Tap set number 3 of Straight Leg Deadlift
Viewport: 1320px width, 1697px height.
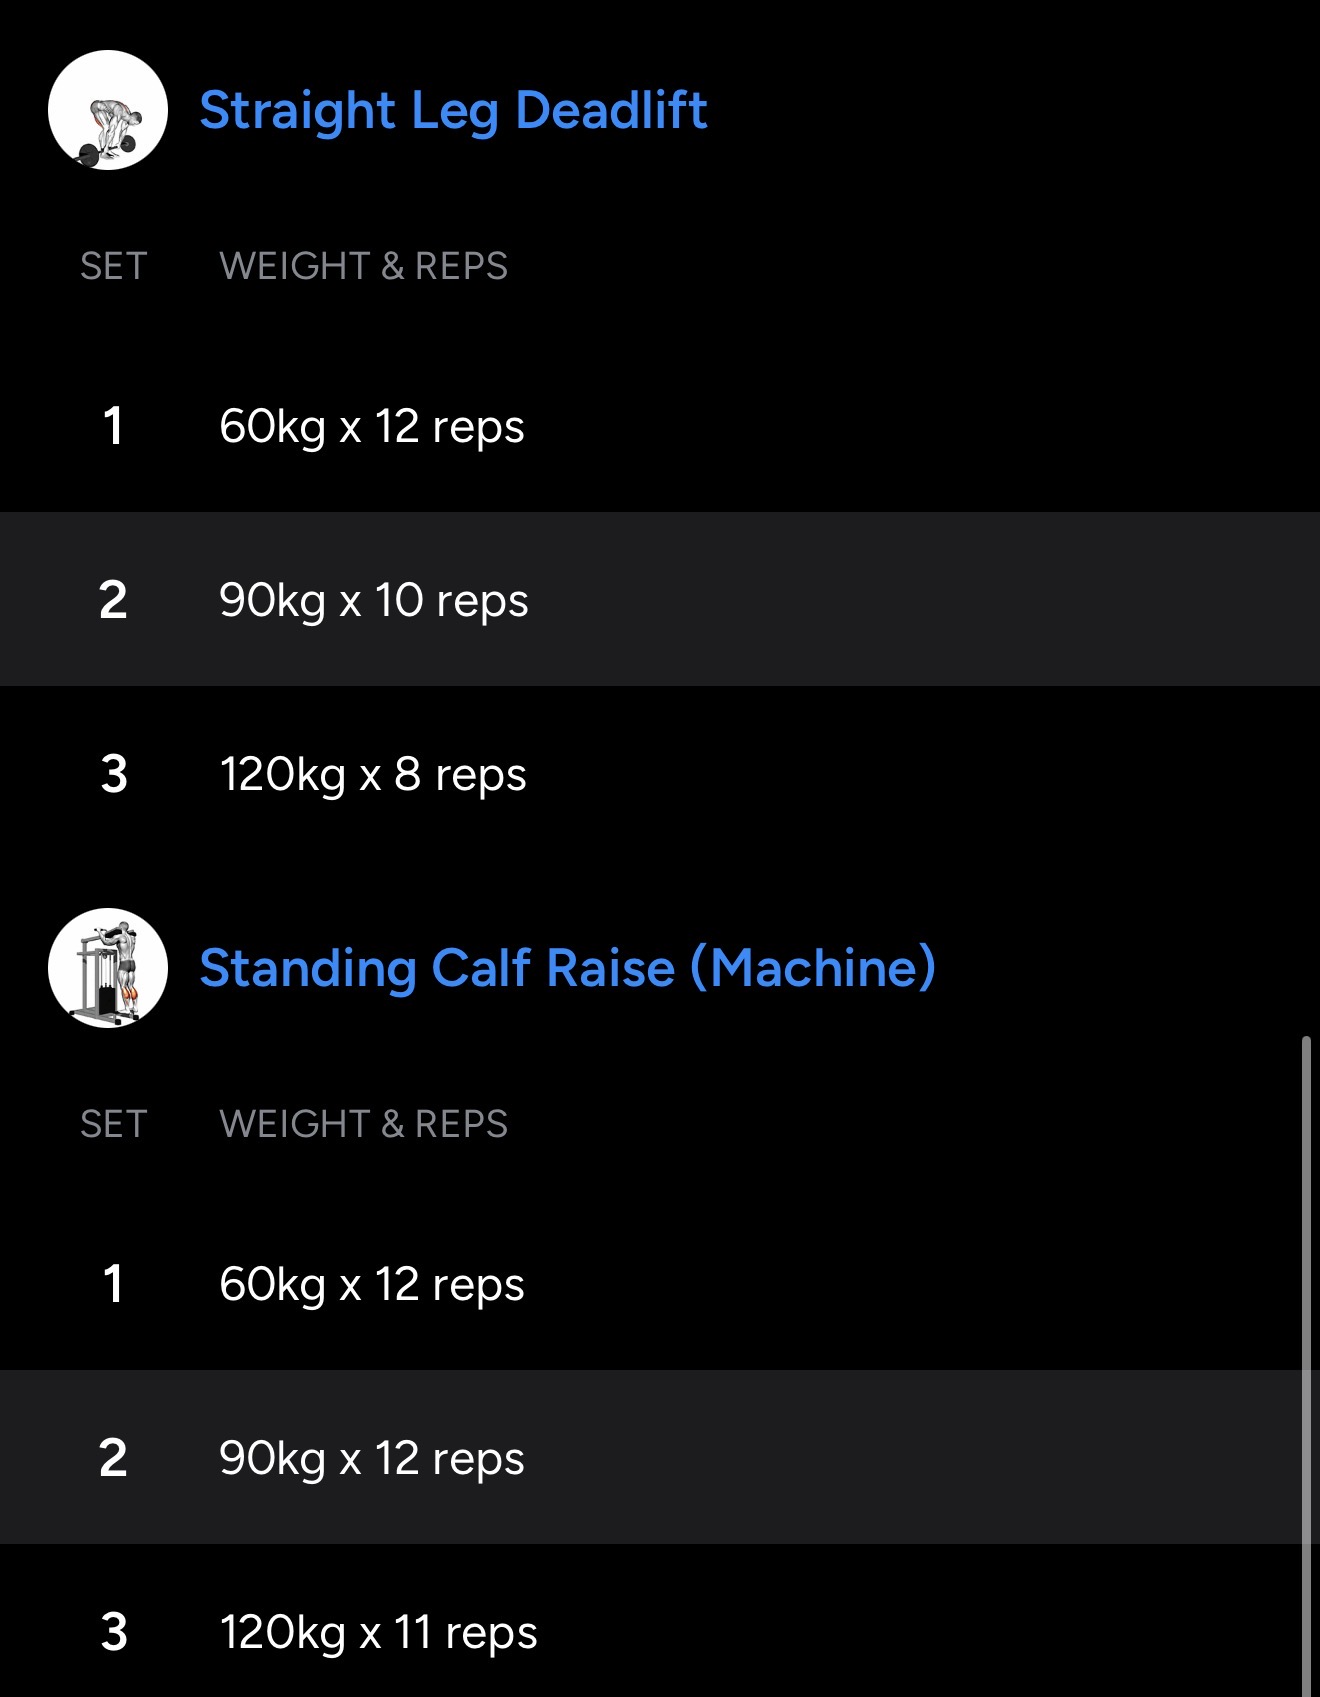[x=114, y=774]
